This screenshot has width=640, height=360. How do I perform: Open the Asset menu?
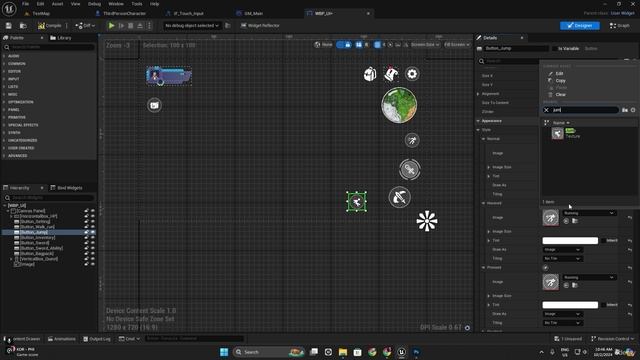click(x=58, y=4)
